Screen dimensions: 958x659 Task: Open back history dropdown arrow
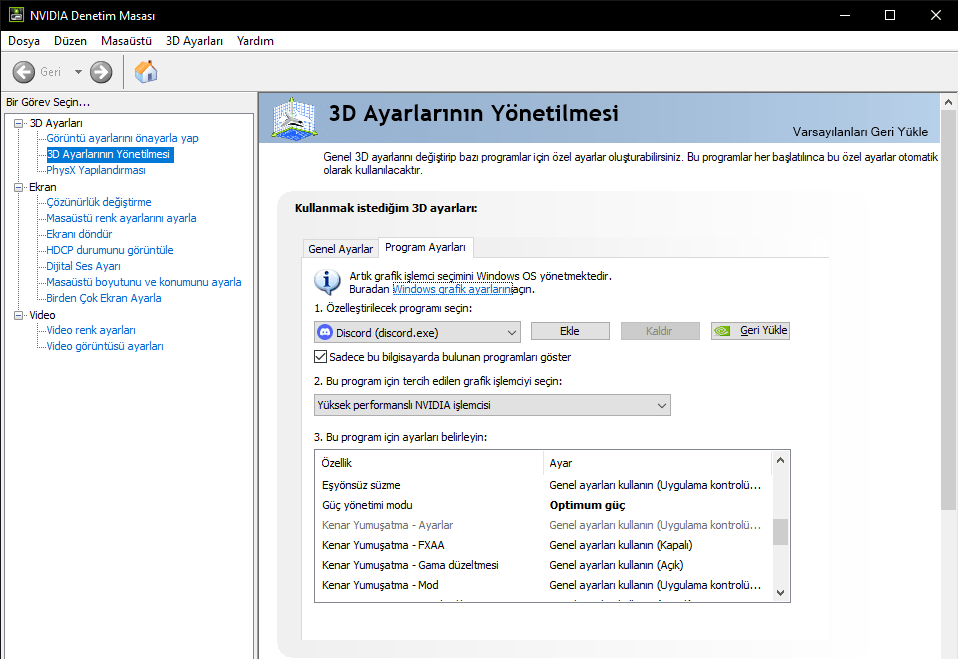(x=78, y=72)
